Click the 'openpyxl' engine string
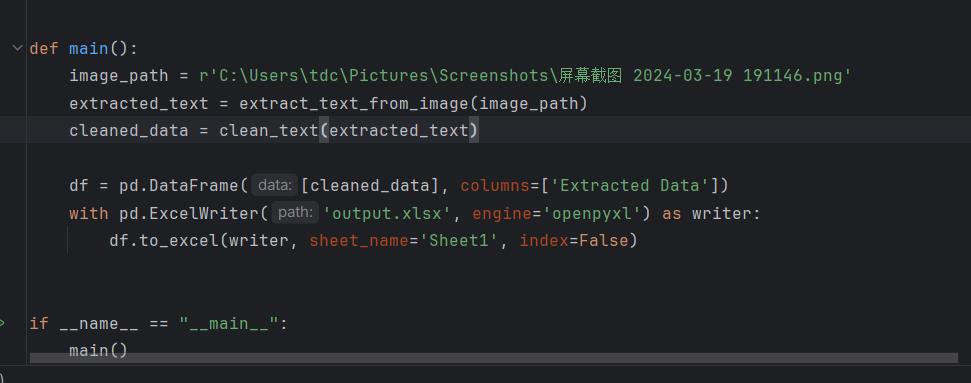The image size is (971, 383). tap(592, 213)
